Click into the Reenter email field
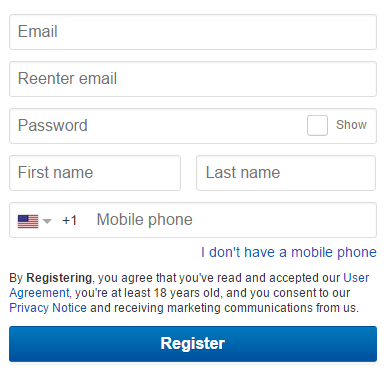This screenshot has width=386, height=380. (193, 79)
